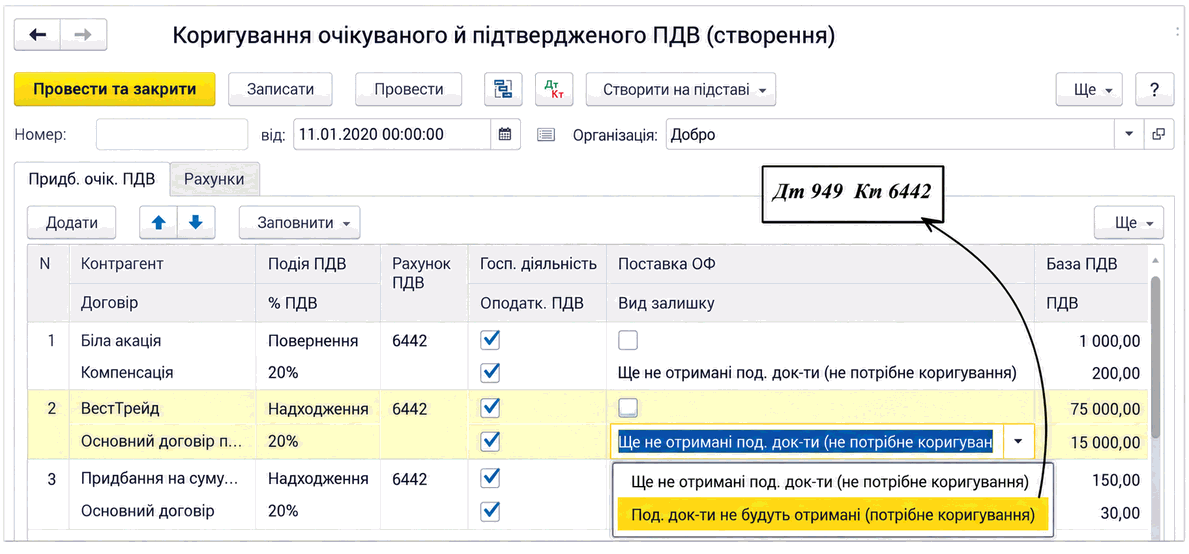Click the 200,00 VAT amount

(1115, 373)
